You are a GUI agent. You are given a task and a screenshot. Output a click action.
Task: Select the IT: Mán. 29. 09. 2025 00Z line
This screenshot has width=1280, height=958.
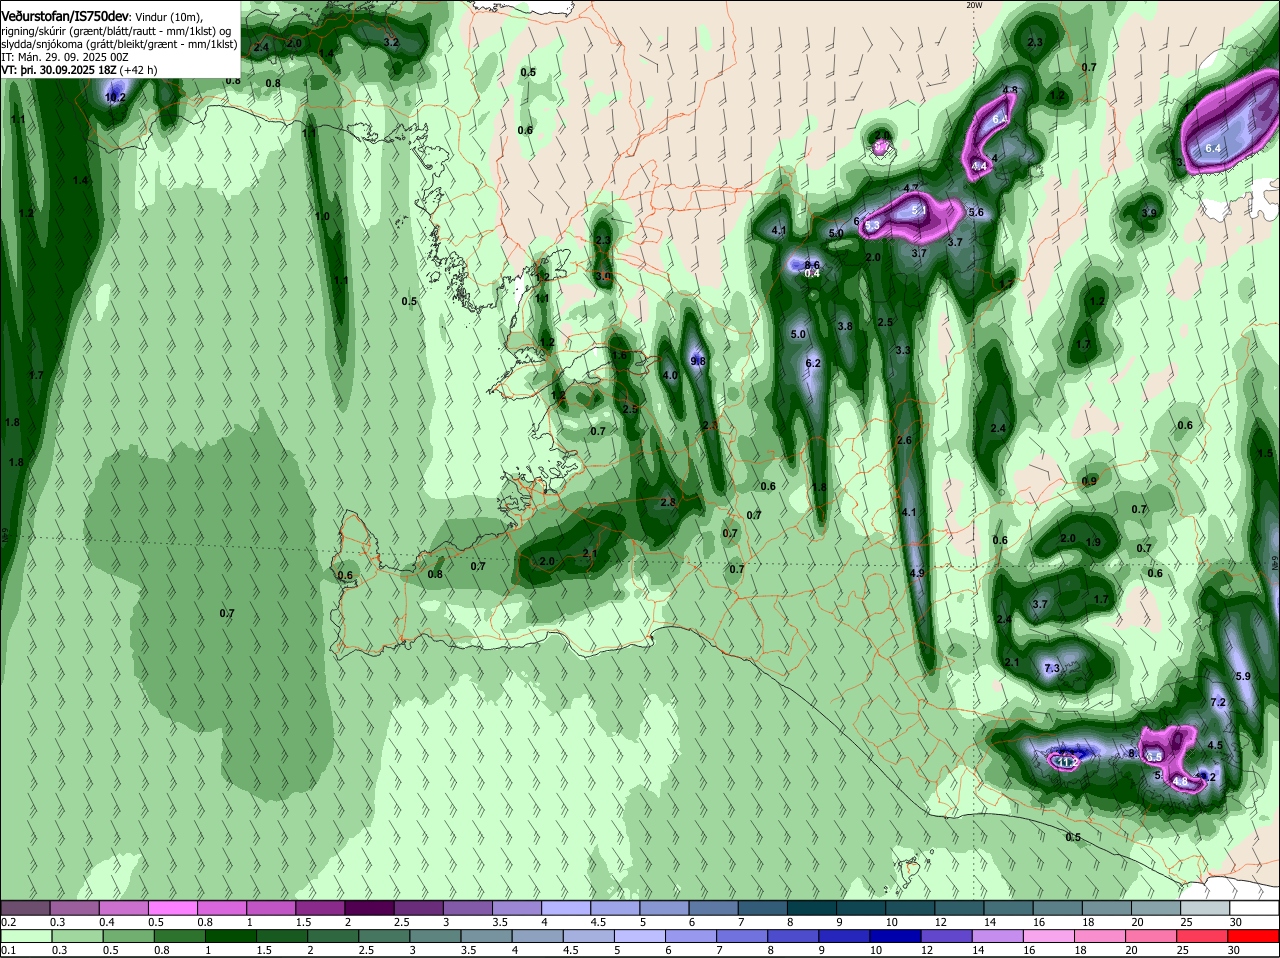pos(64,57)
